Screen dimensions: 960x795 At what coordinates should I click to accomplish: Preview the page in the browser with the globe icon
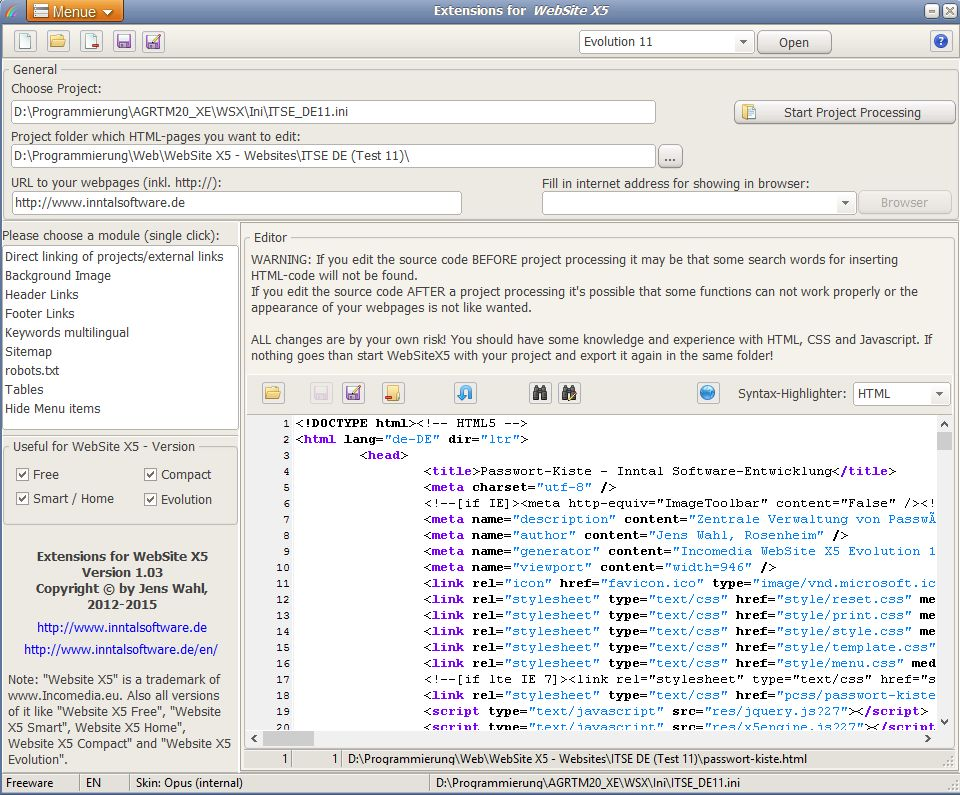coord(707,393)
